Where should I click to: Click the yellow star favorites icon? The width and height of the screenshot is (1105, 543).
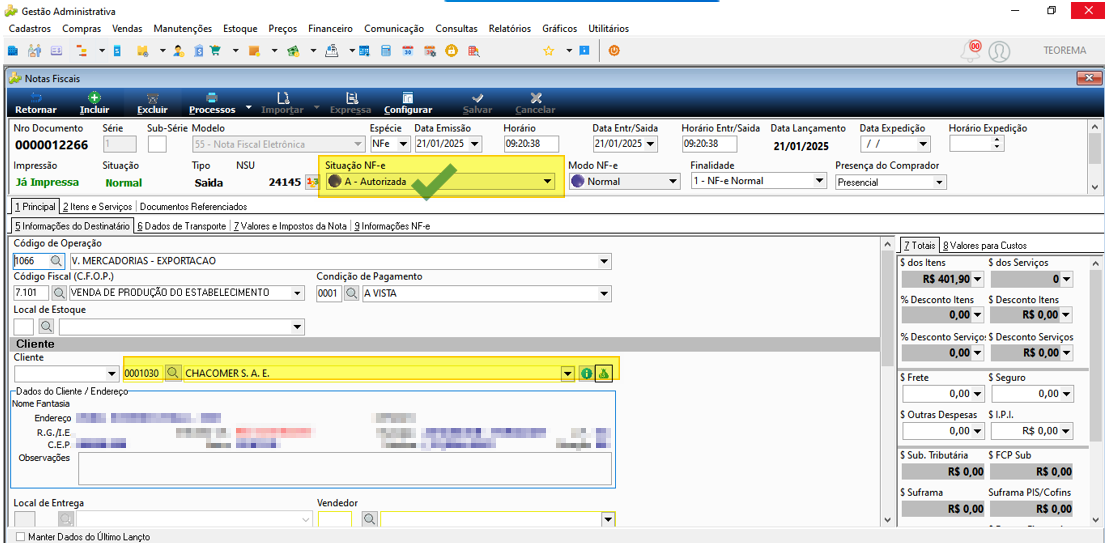pyautogui.click(x=549, y=51)
